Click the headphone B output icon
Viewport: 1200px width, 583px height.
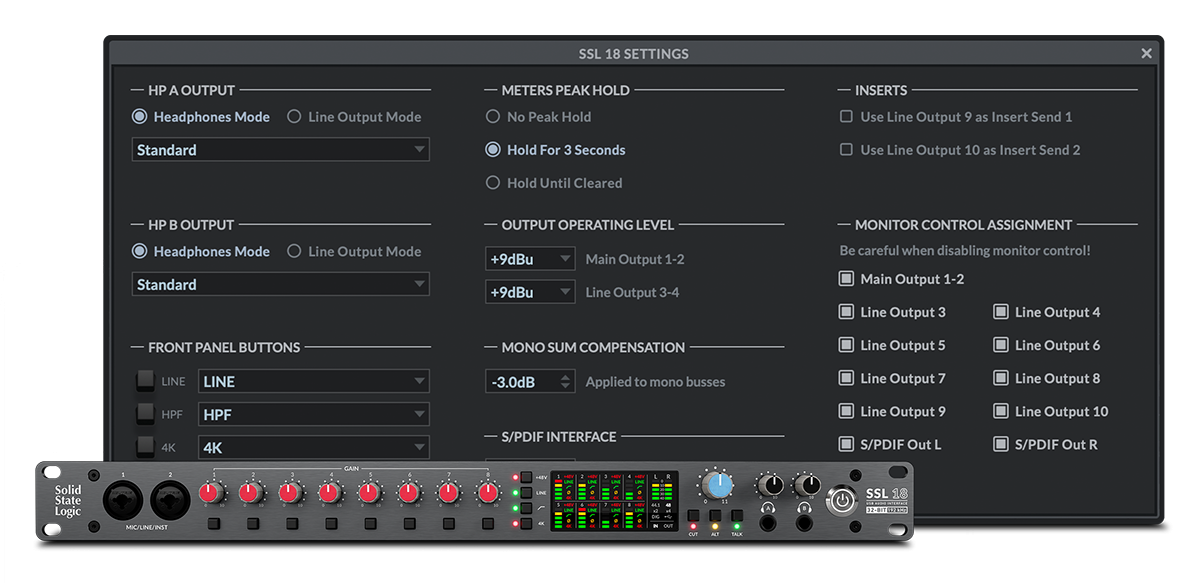(x=805, y=507)
